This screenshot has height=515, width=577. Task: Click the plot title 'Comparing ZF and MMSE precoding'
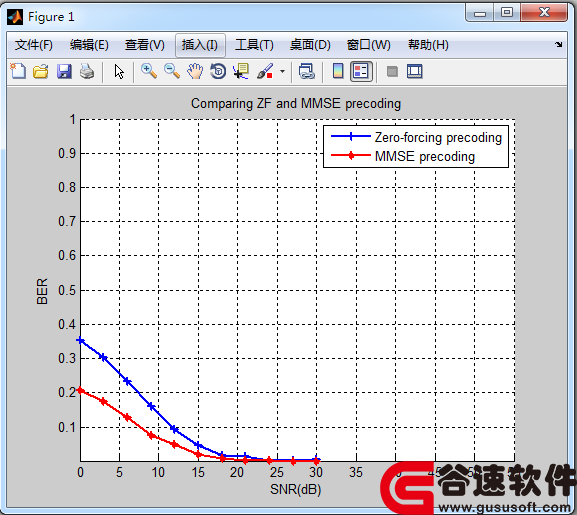[296, 104]
